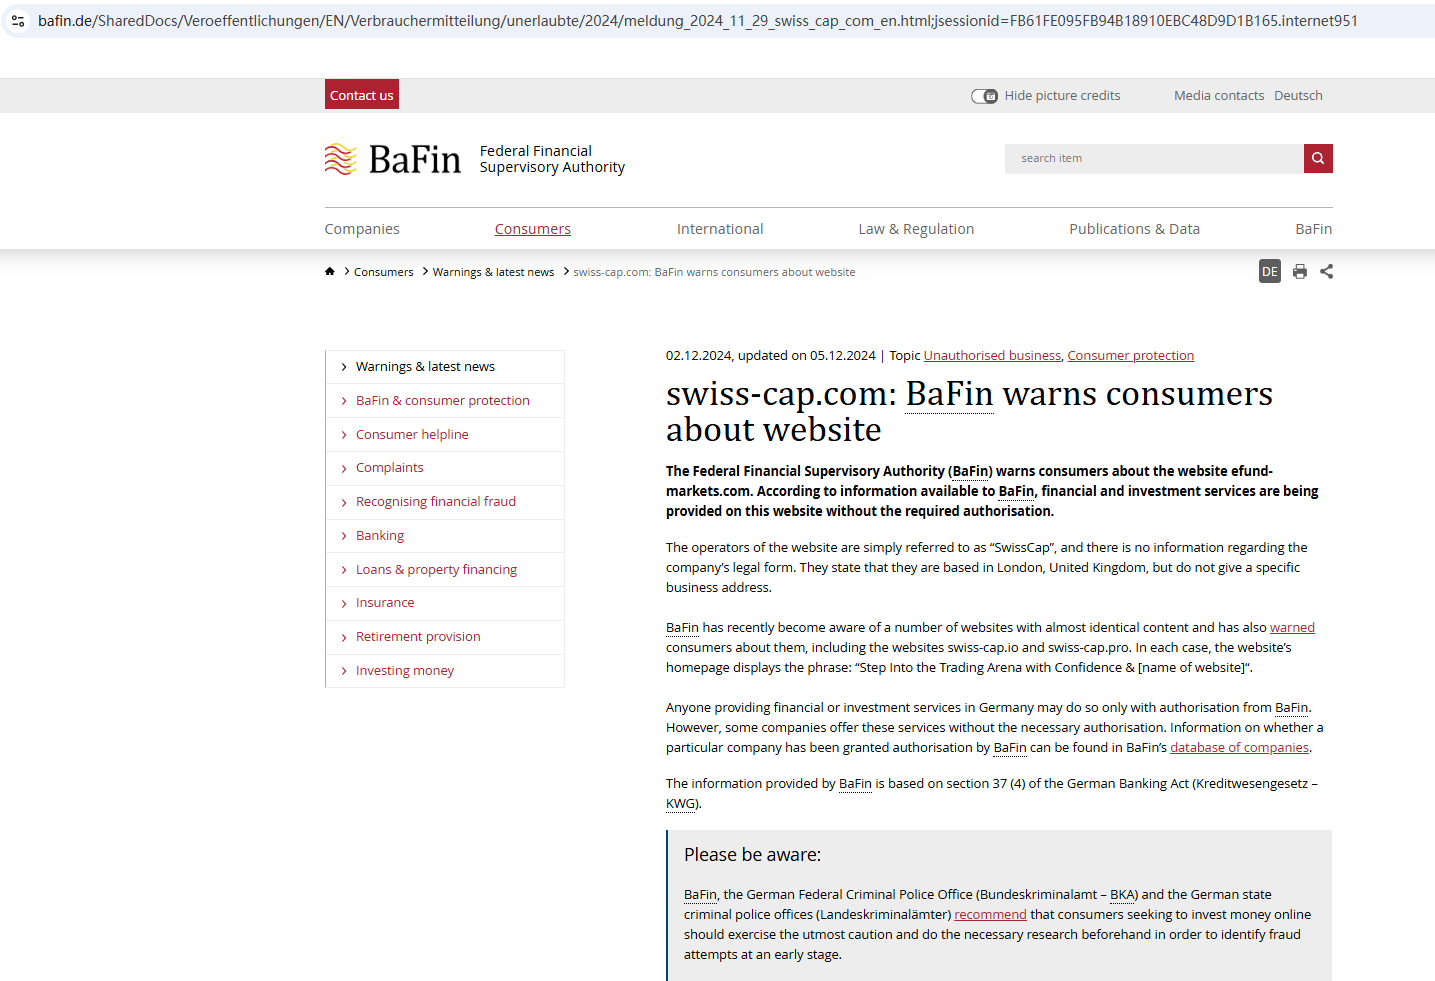Image resolution: width=1435 pixels, height=981 pixels.
Task: Open Loans & property financing sidebar item
Action: coord(436,570)
